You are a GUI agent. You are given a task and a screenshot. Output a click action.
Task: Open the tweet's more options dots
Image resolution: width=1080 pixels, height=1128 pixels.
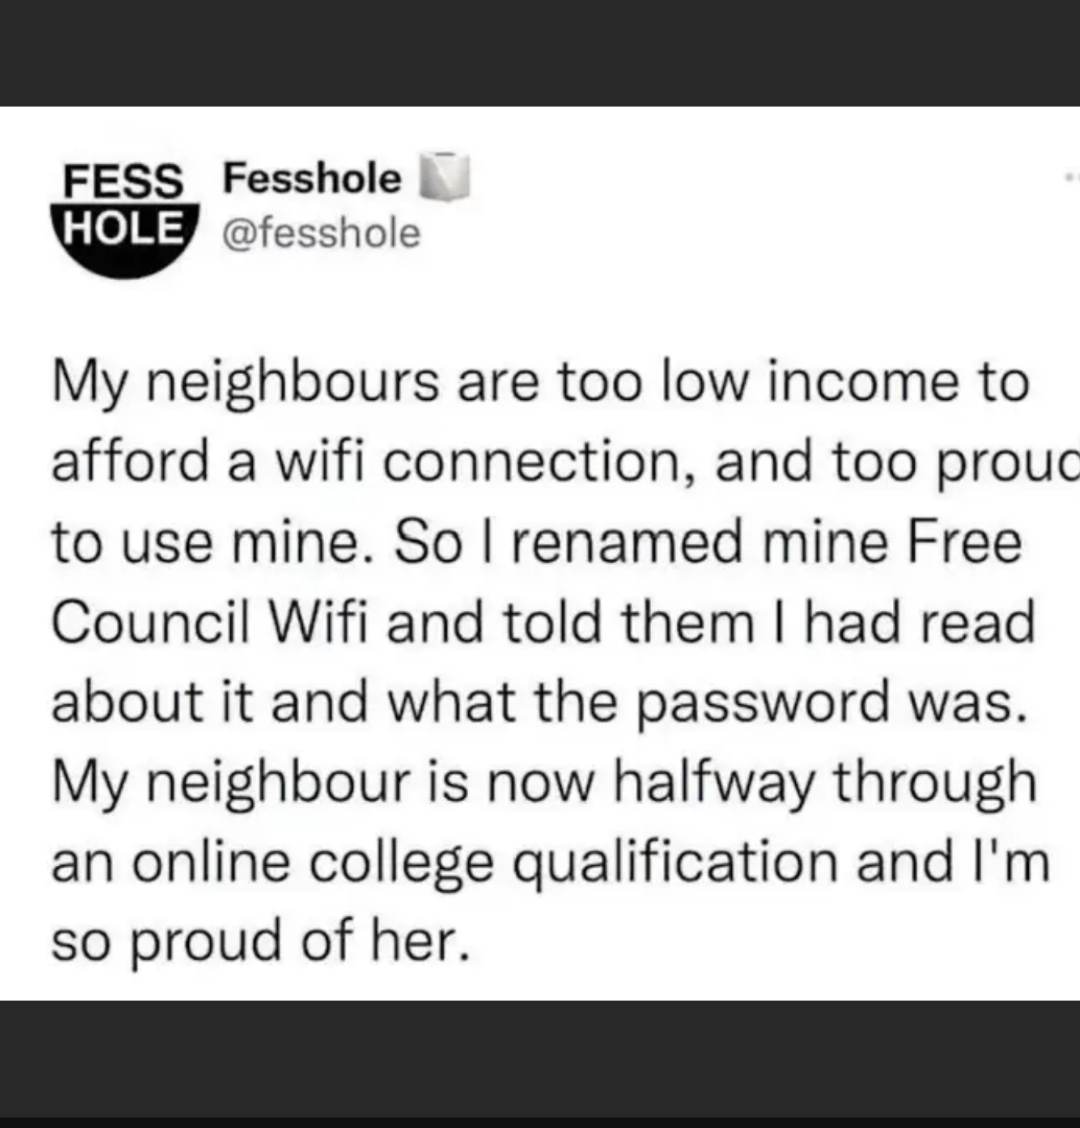1071,178
